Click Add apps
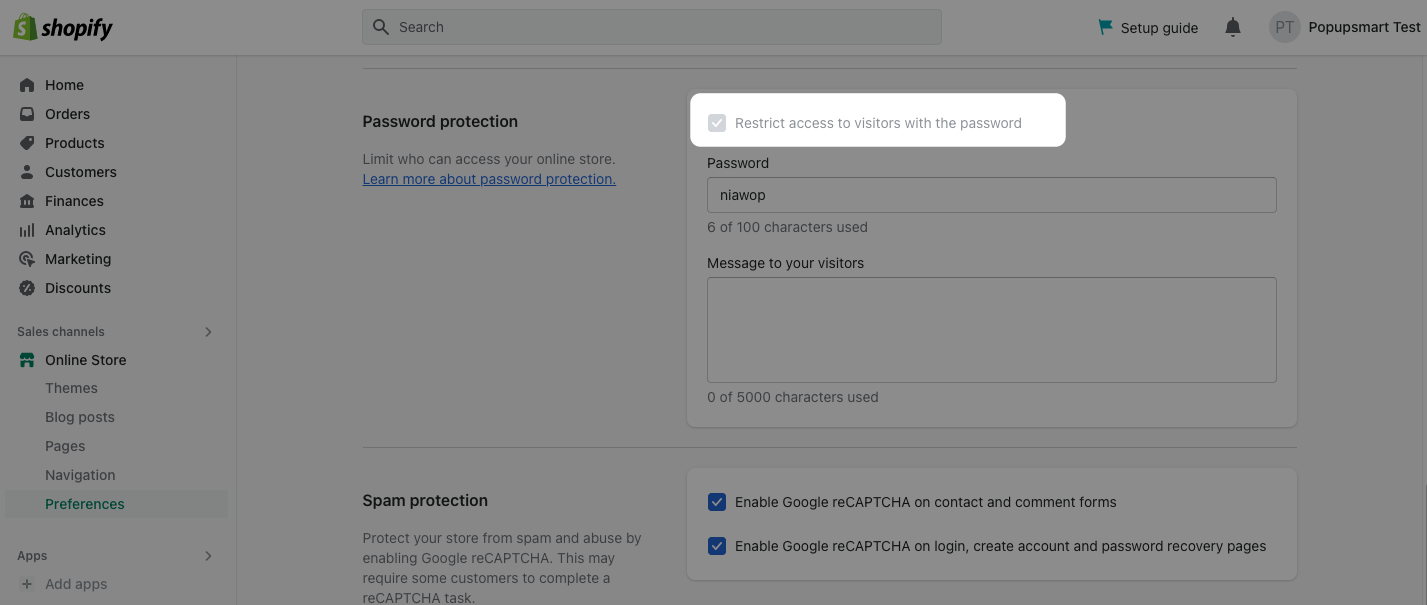Image resolution: width=1427 pixels, height=605 pixels. (x=76, y=584)
